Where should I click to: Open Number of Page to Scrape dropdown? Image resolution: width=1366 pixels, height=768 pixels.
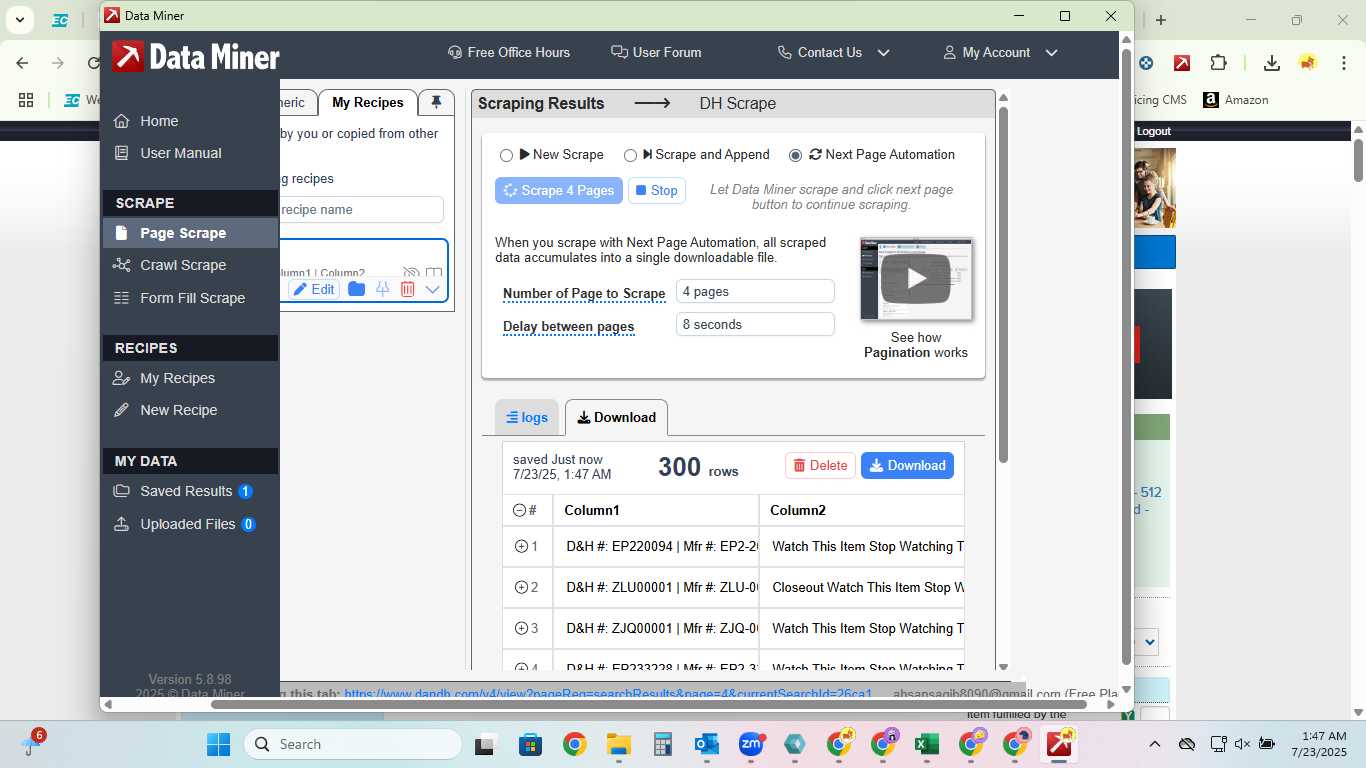click(x=755, y=292)
